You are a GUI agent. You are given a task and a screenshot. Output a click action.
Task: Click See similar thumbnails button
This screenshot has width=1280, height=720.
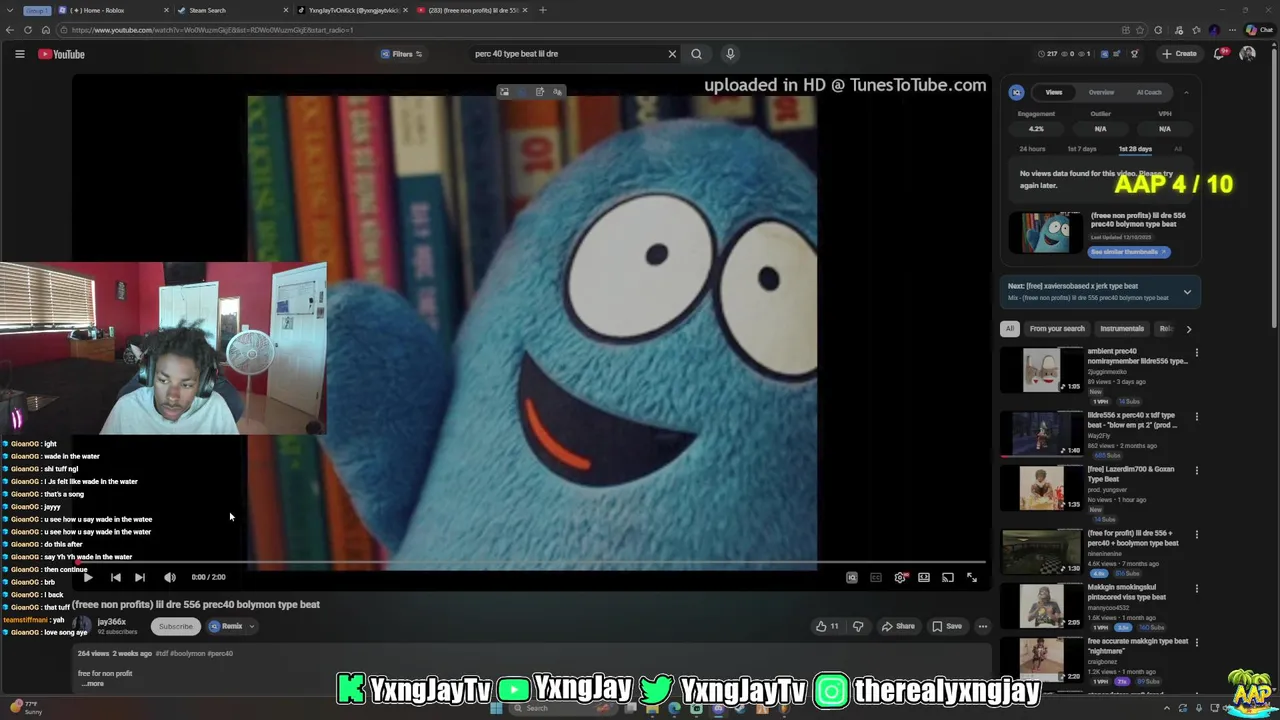[1128, 252]
